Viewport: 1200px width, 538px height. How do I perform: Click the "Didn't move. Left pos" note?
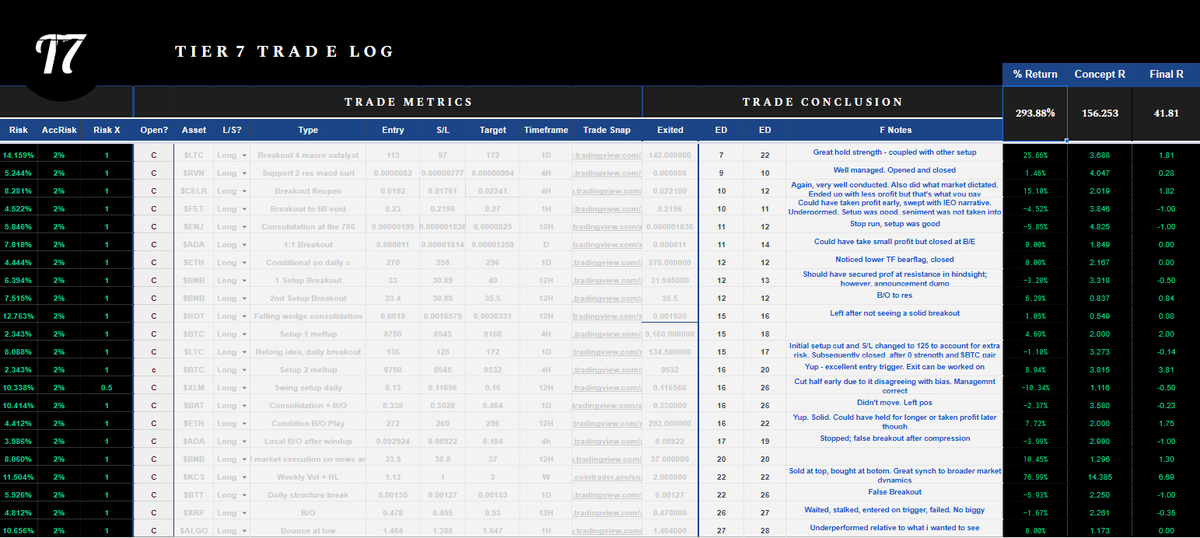895,401
